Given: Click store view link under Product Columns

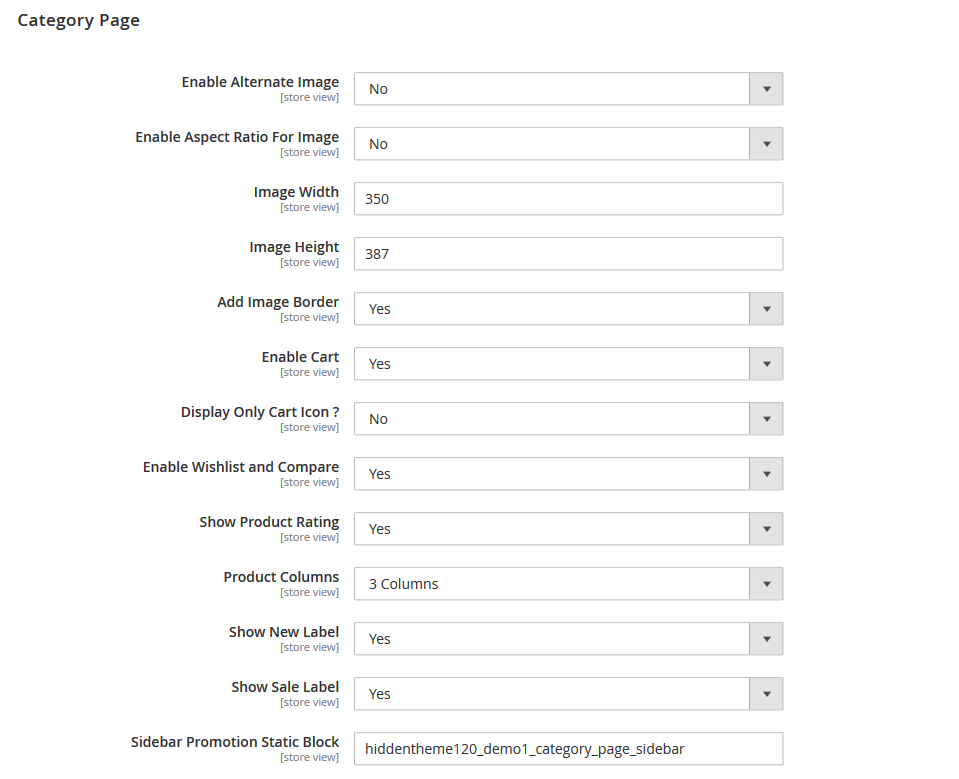Looking at the screenshot, I should 309,591.
